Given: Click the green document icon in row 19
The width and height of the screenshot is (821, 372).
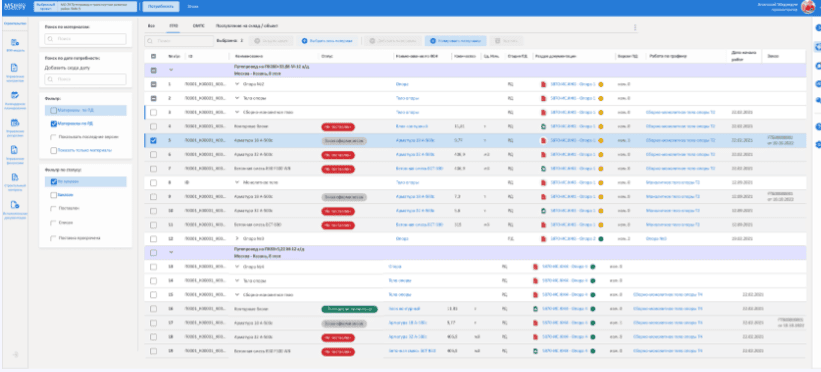Looking at the screenshot, I should pos(535,351).
